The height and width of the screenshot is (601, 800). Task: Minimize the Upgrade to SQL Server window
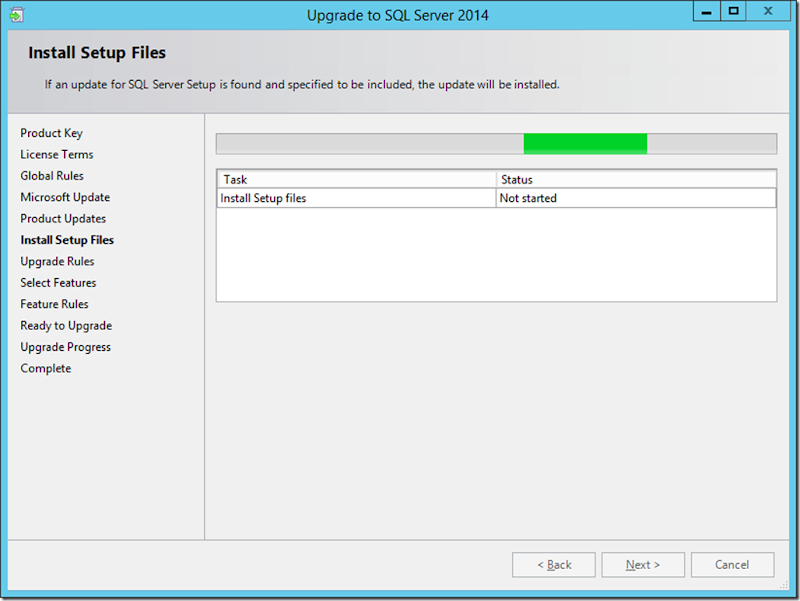point(707,11)
